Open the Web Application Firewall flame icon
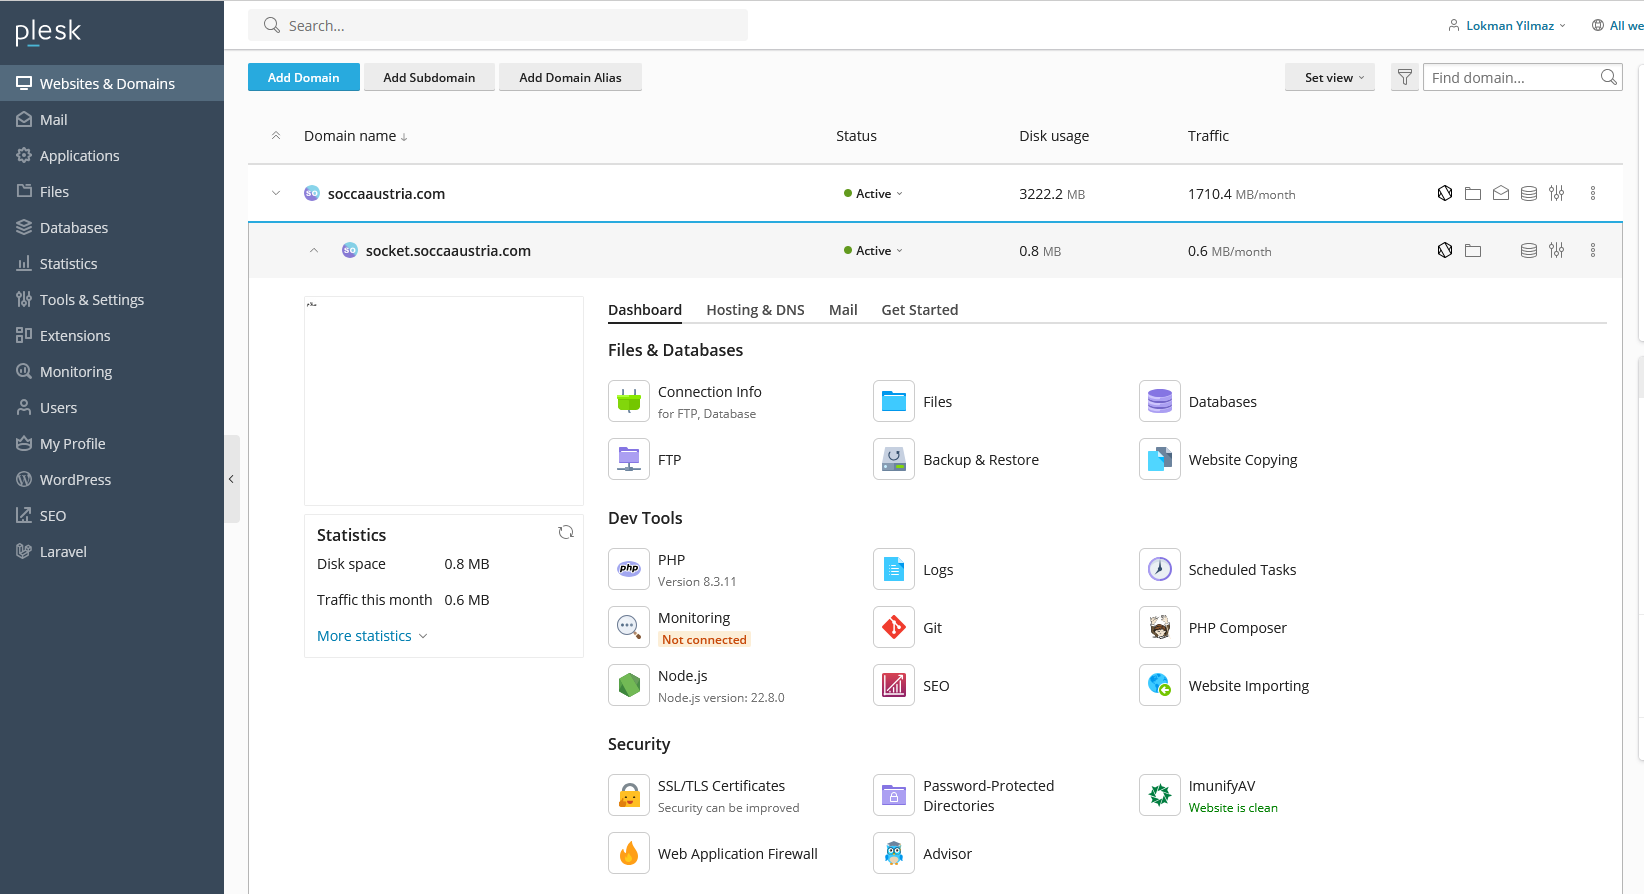 click(629, 854)
